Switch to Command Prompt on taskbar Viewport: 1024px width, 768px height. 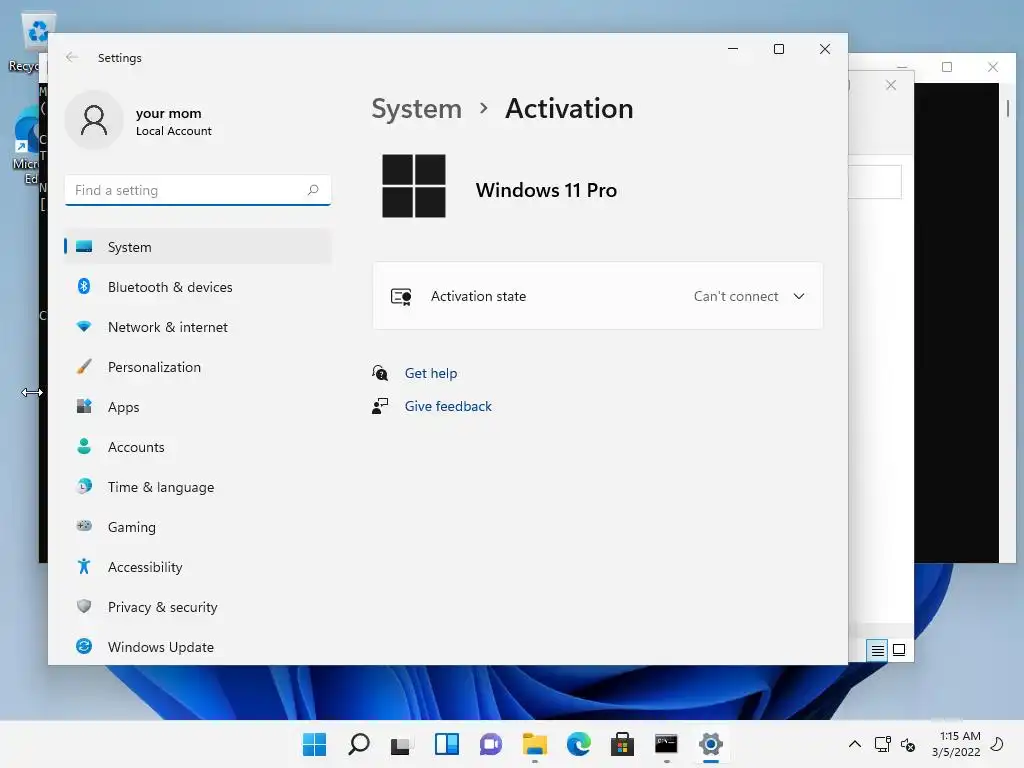(666, 744)
